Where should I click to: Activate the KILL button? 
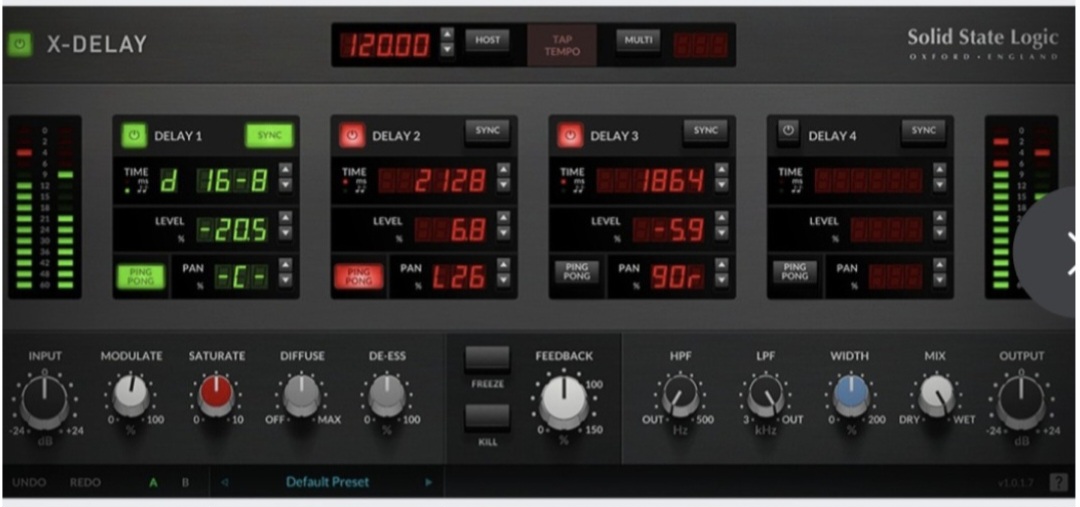[487, 417]
